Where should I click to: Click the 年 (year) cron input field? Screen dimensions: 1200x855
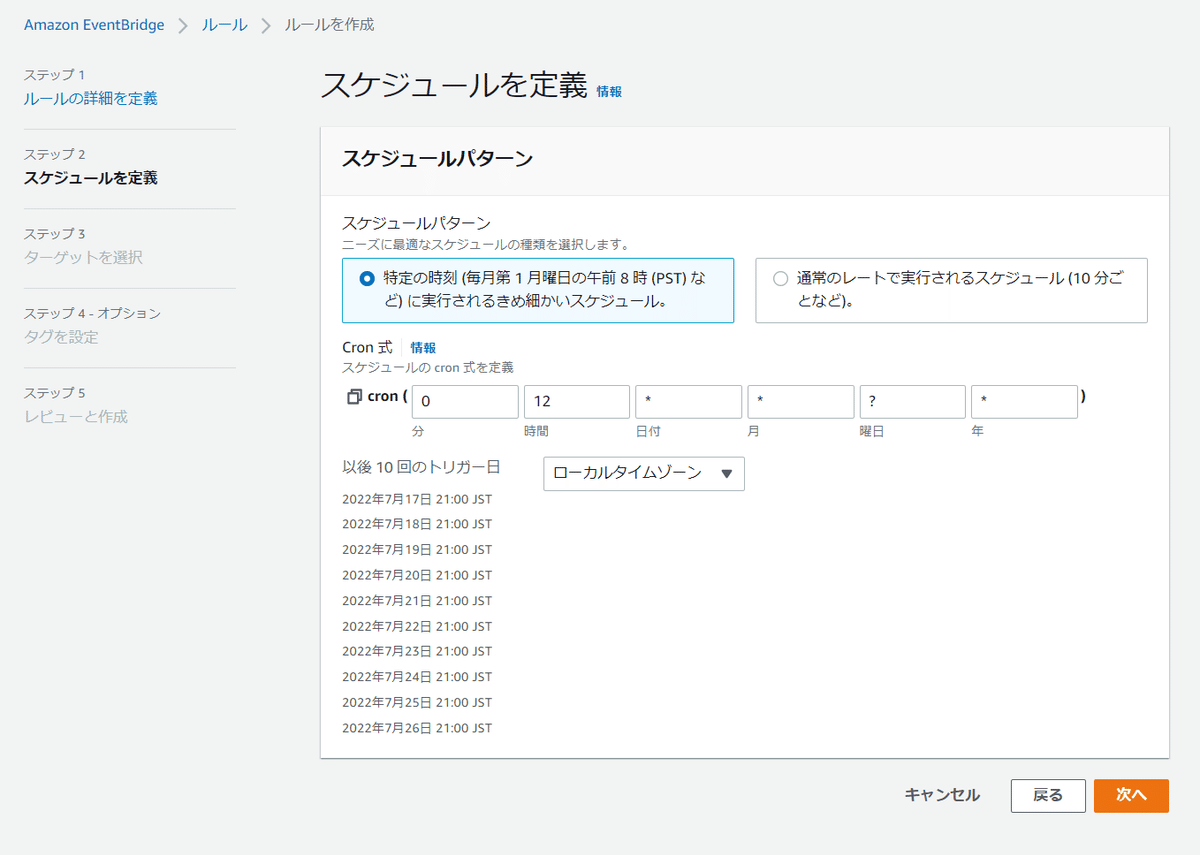(1024, 401)
